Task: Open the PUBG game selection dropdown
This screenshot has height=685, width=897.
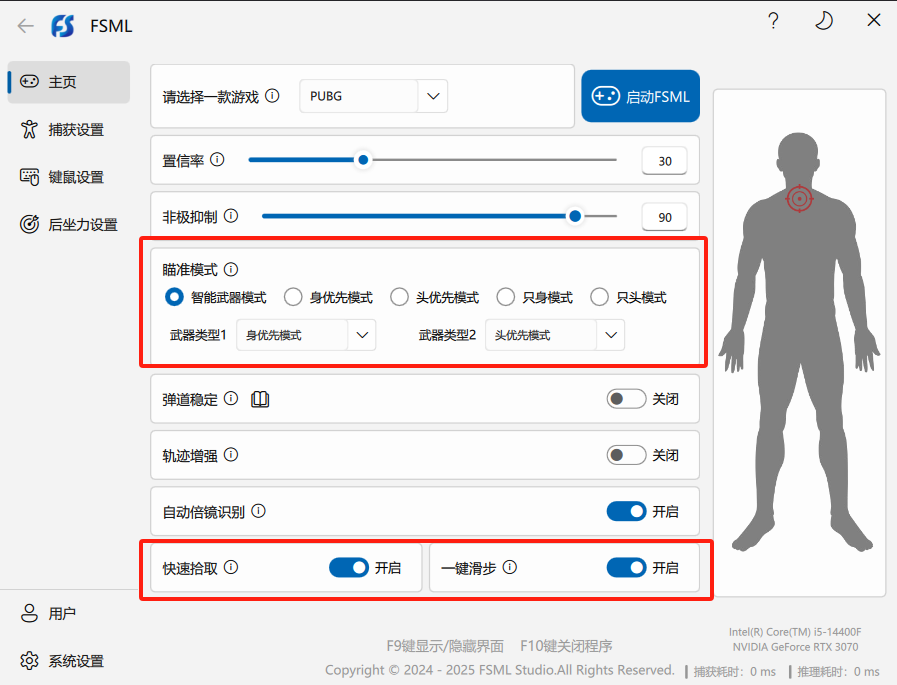Action: tap(432, 97)
